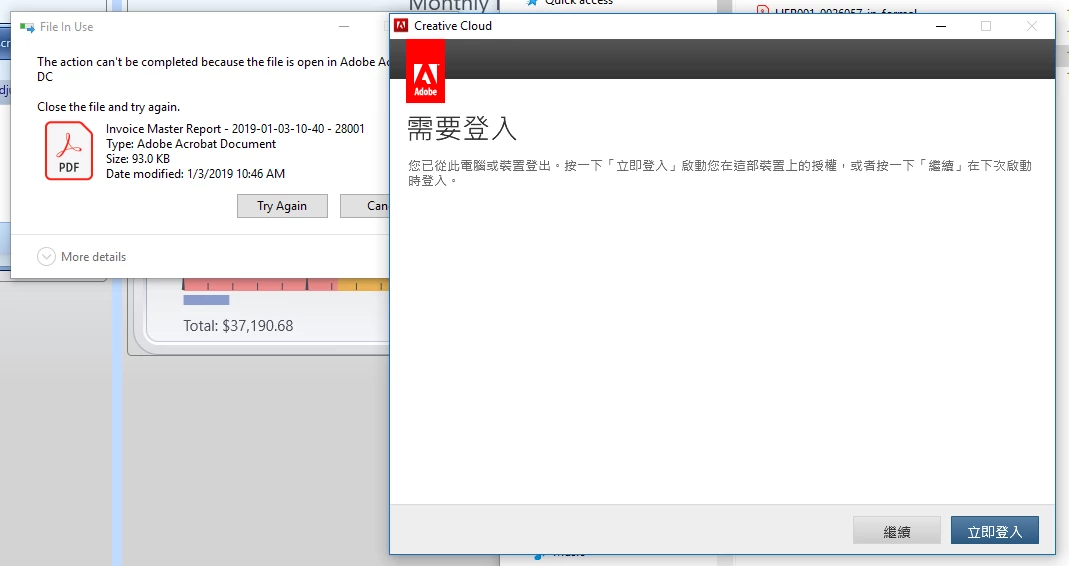Image resolution: width=1069 pixels, height=566 pixels.
Task: Minimize the Creative Cloud window
Action: click(941, 26)
